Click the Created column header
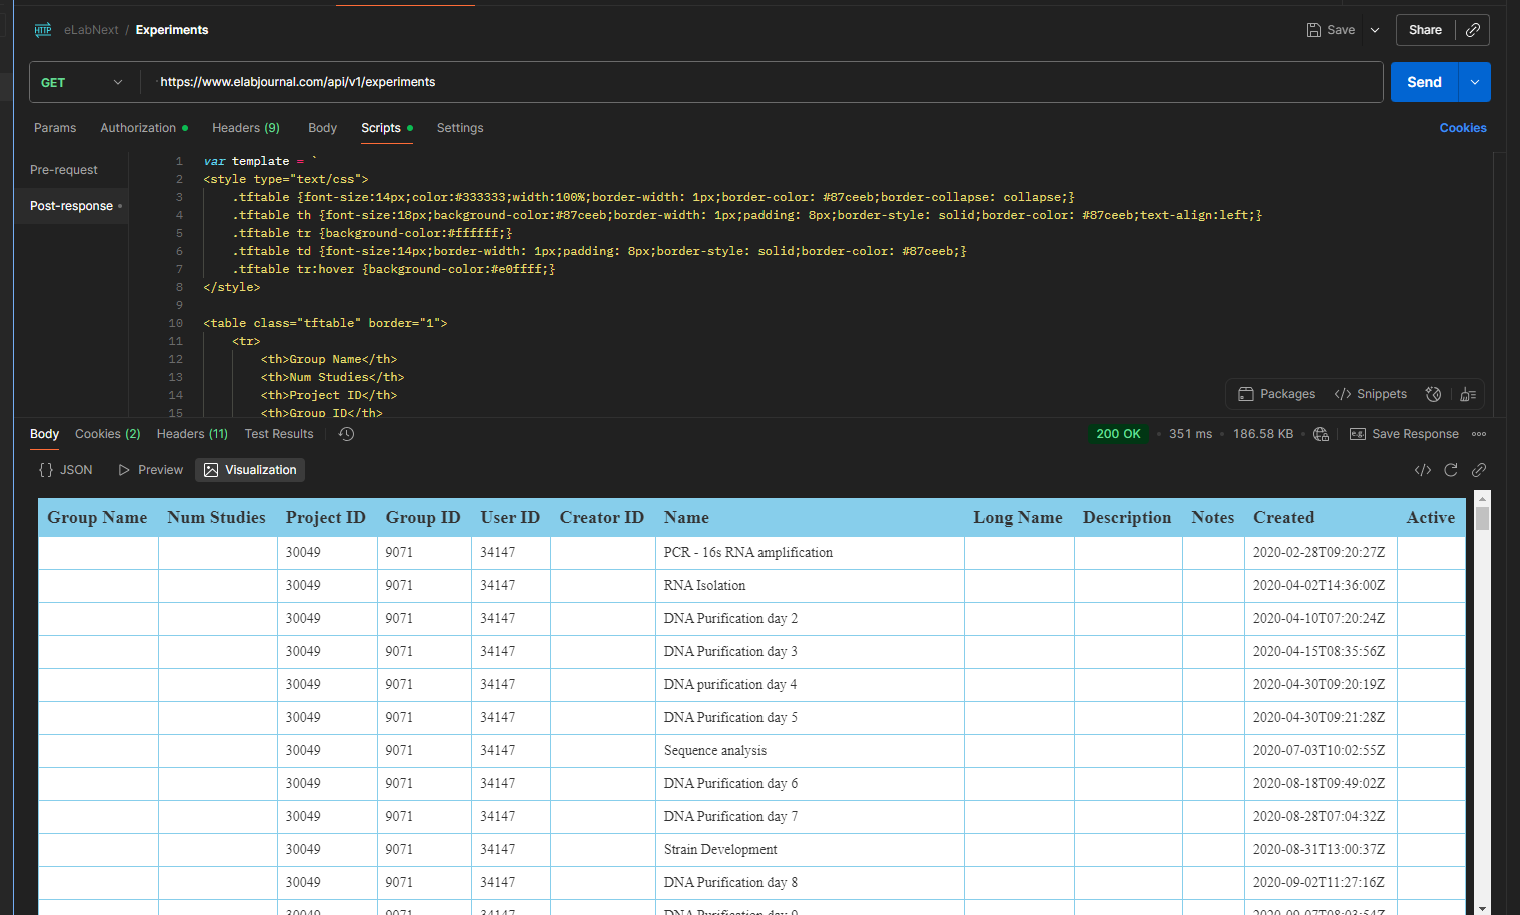The image size is (1520, 915). [1320, 518]
